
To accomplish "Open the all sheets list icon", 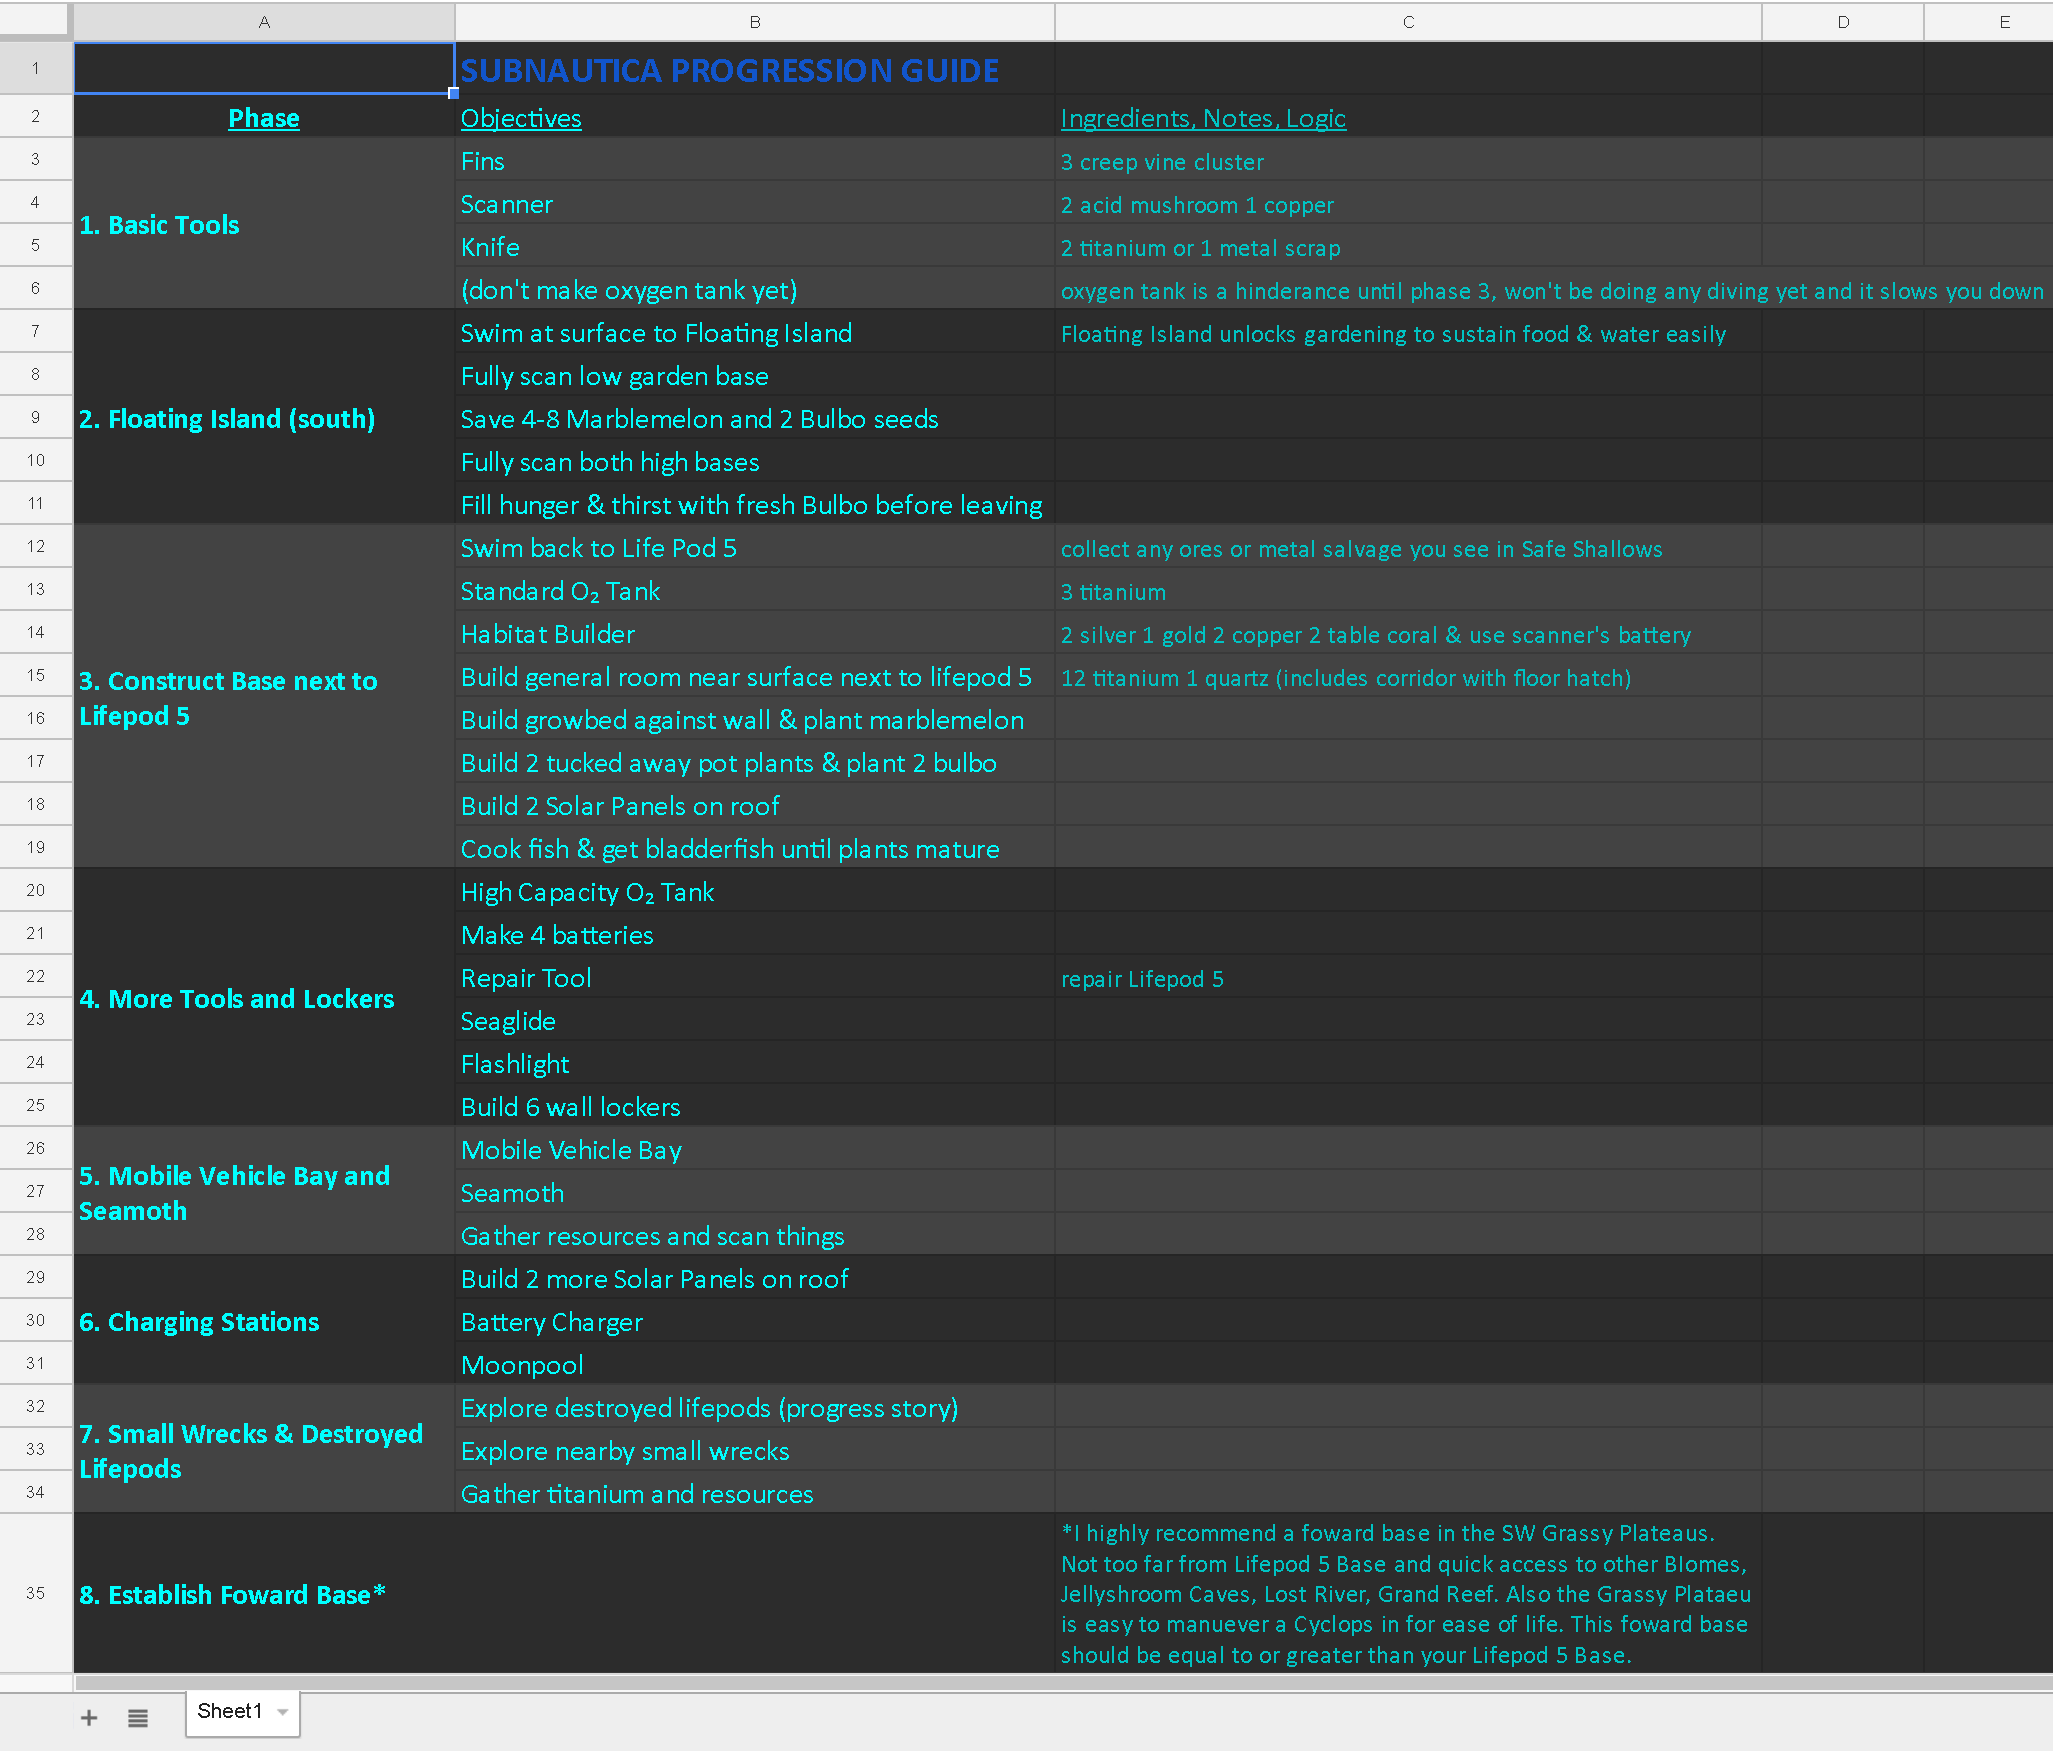I will 138,1717.
